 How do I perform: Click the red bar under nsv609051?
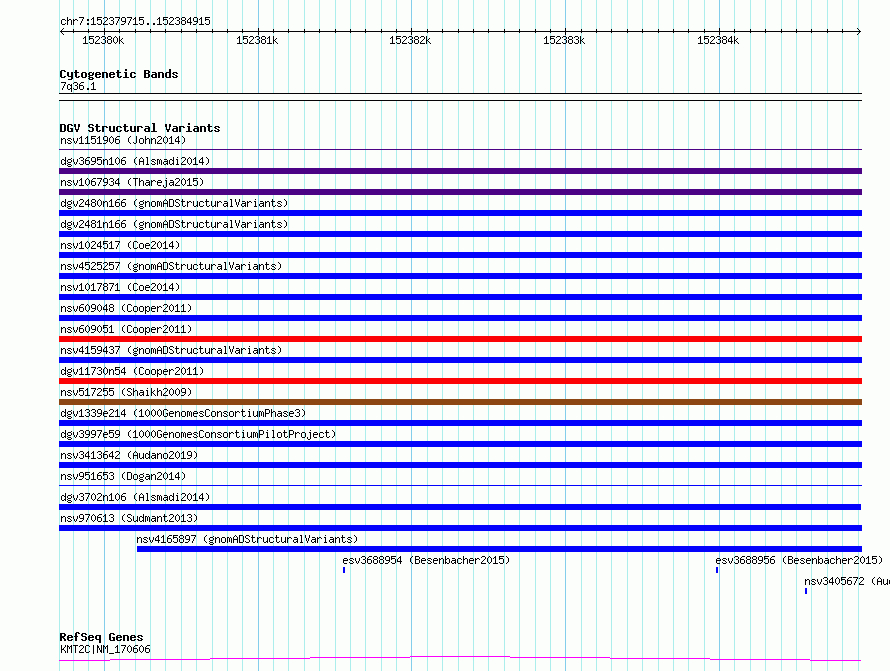coord(460,339)
